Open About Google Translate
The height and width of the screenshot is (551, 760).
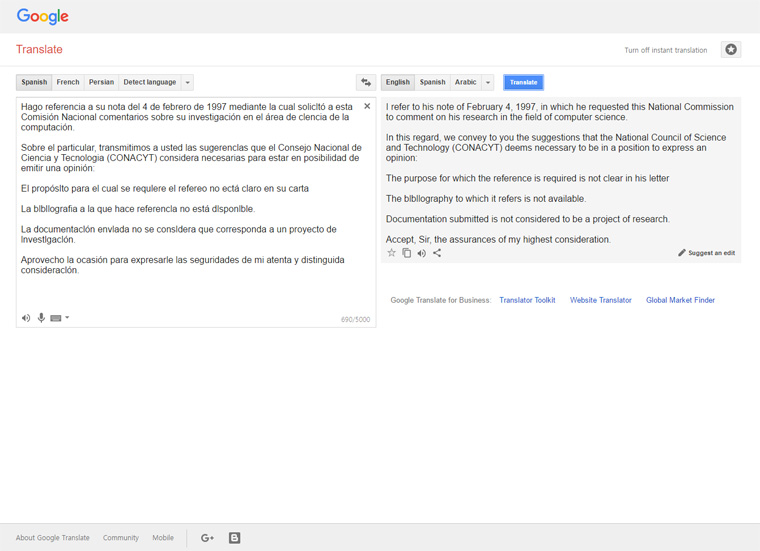52,538
